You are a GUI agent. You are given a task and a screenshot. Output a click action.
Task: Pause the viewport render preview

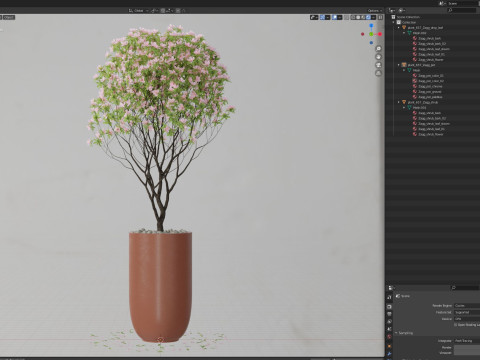pos(380,17)
